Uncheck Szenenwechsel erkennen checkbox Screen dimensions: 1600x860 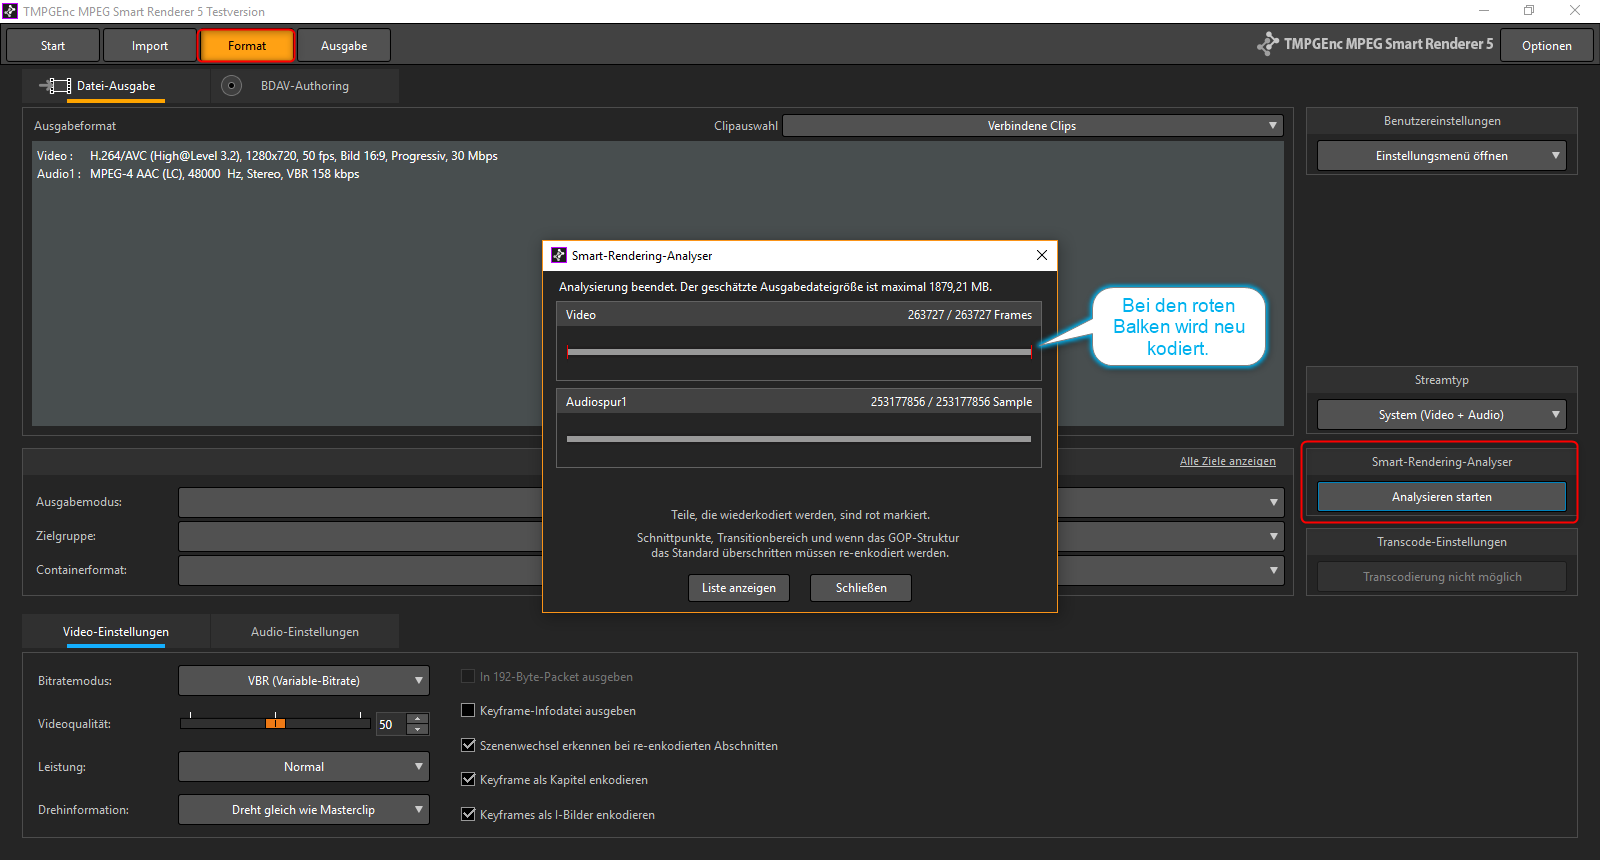click(x=468, y=745)
